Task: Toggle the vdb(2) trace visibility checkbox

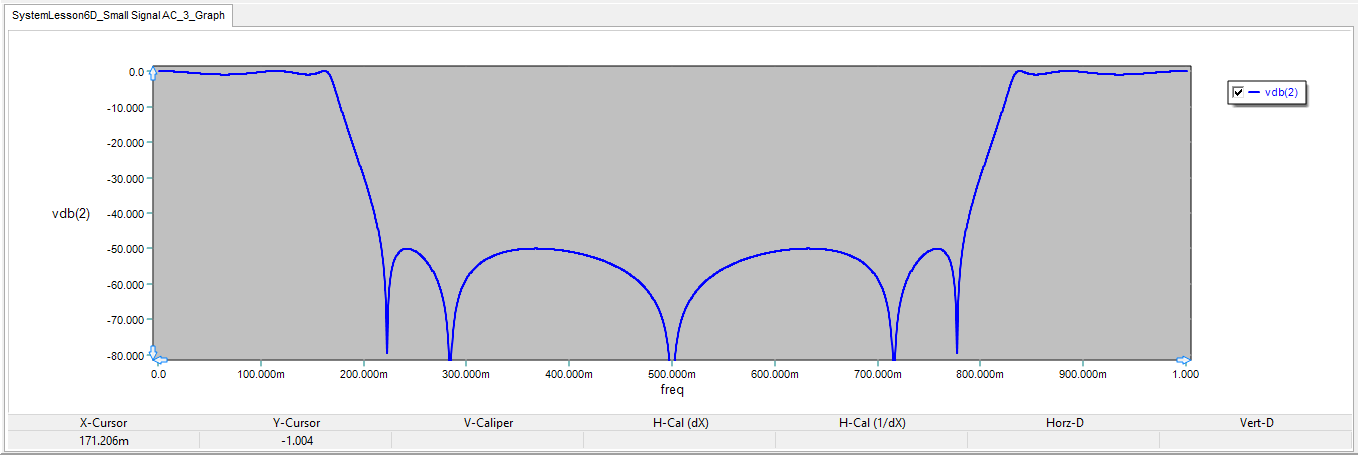Action: pos(1238,92)
